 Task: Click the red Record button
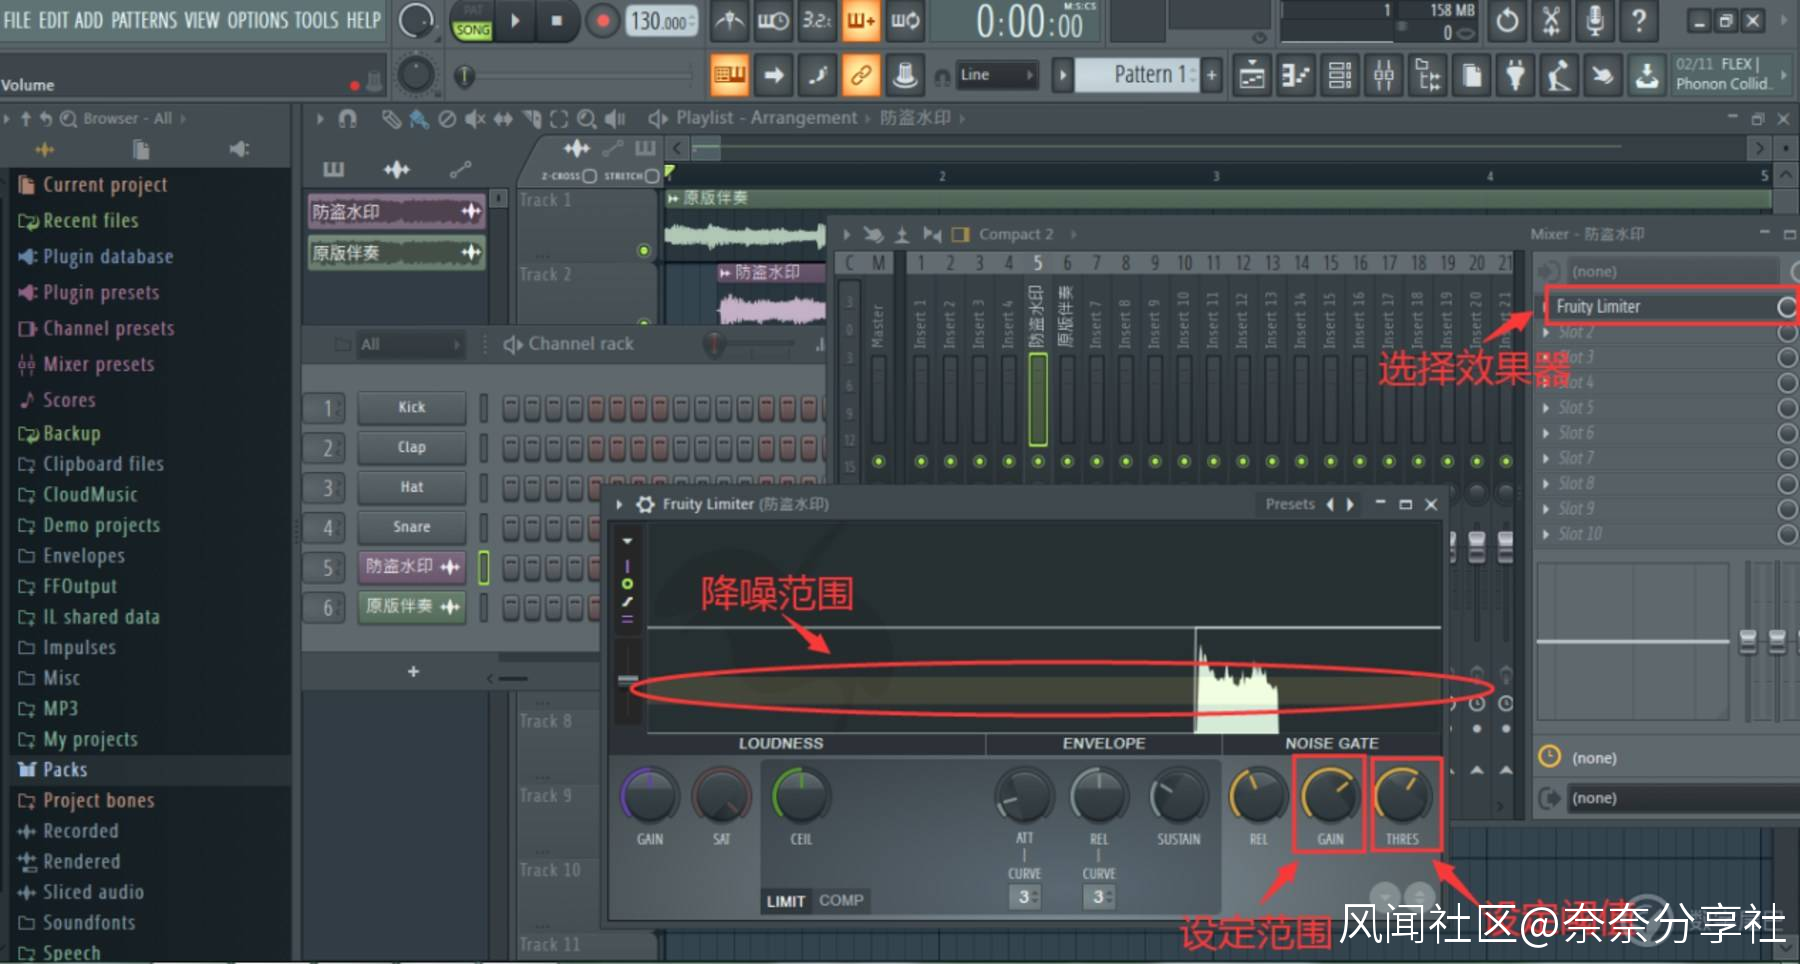(x=602, y=21)
